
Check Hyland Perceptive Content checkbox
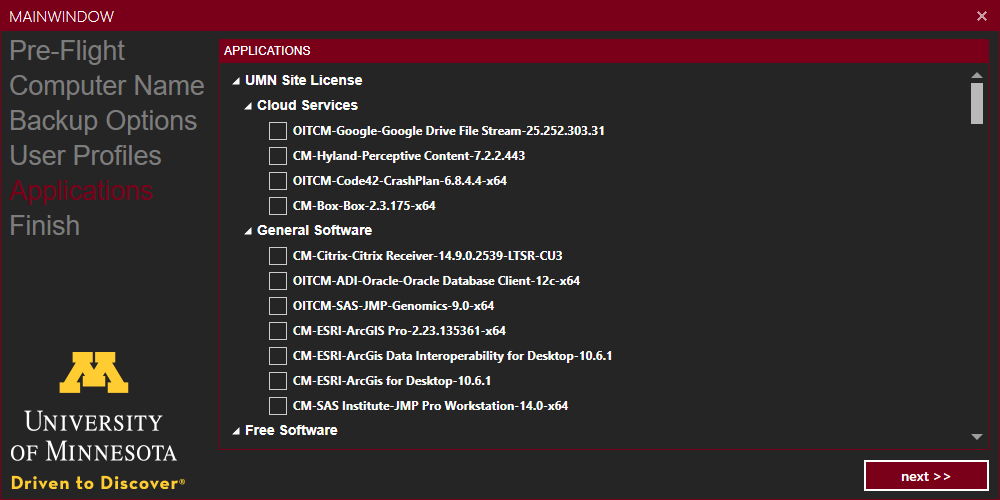(277, 156)
